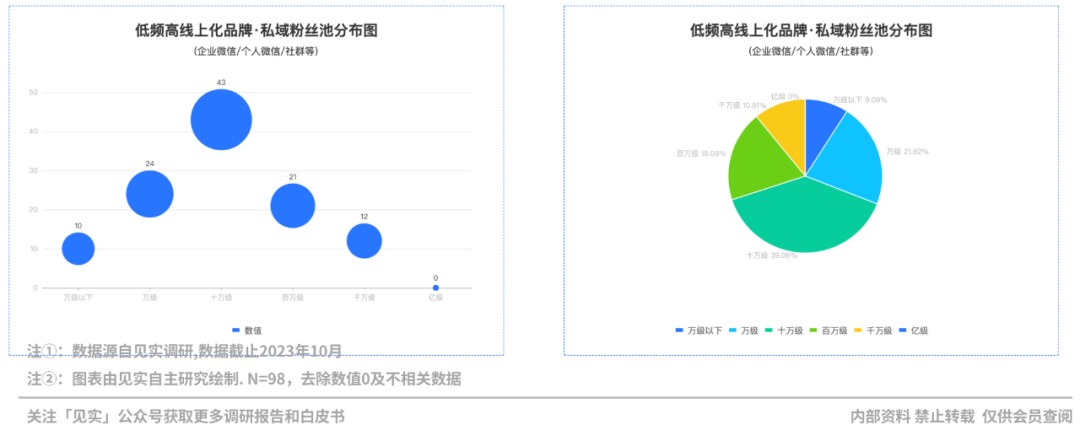Click footer text 关注「见实」公众号获取更多调研报告和白皮书
Viewport: 1080px width, 430px height.
point(186,416)
